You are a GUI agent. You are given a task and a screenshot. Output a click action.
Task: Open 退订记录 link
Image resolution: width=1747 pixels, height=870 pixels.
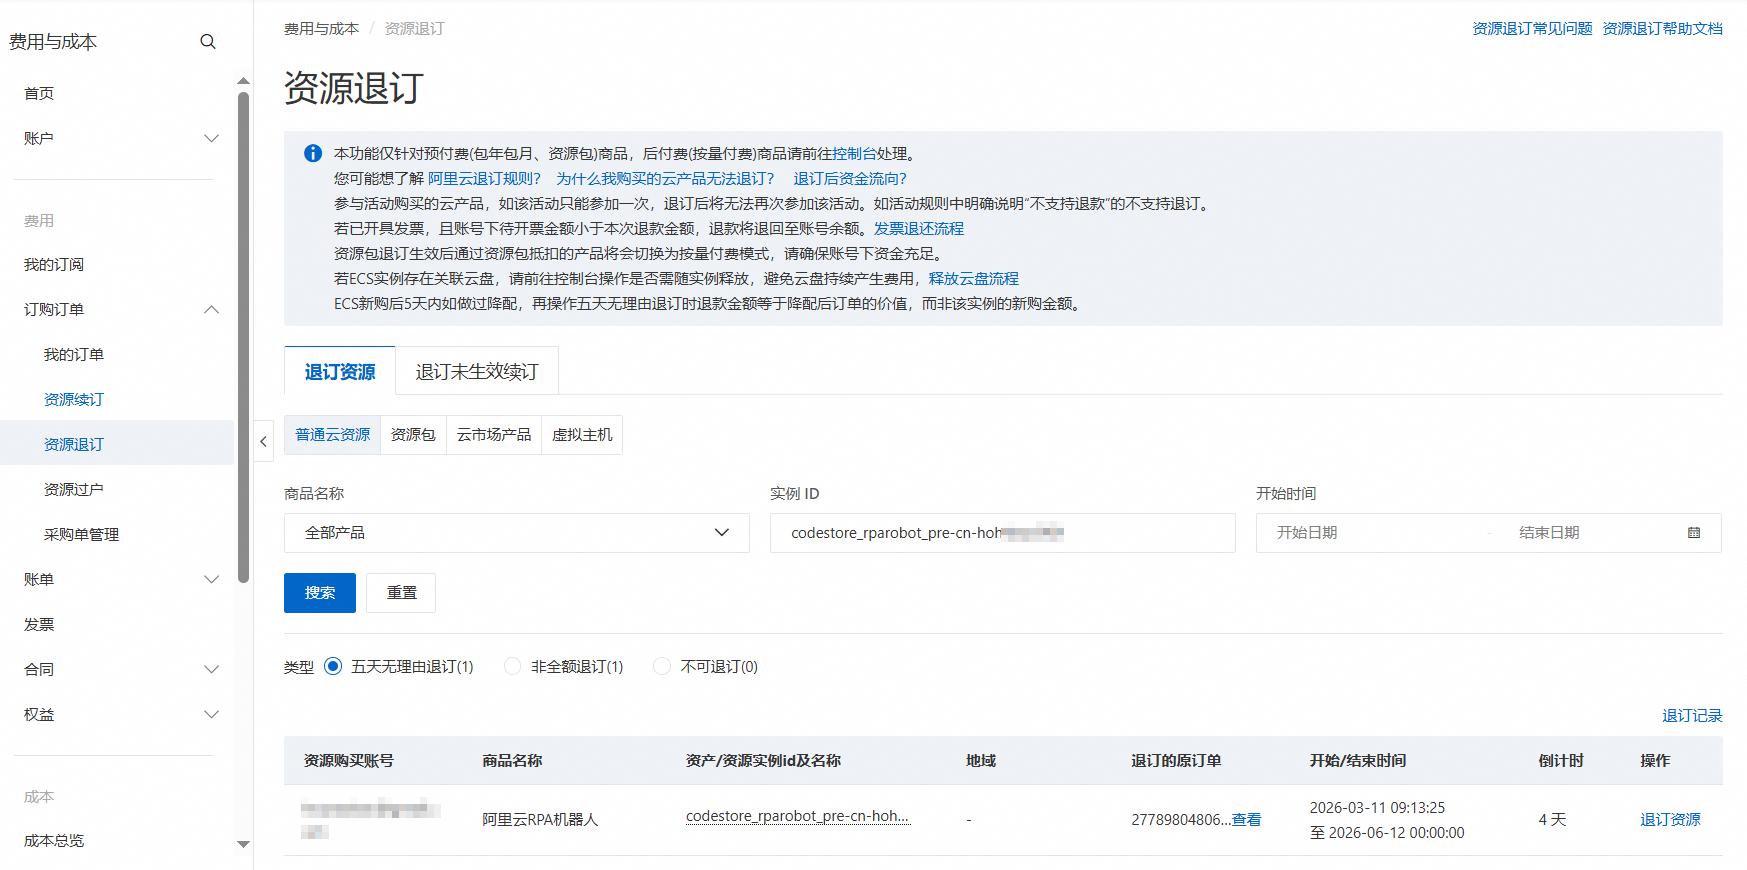tap(1692, 716)
